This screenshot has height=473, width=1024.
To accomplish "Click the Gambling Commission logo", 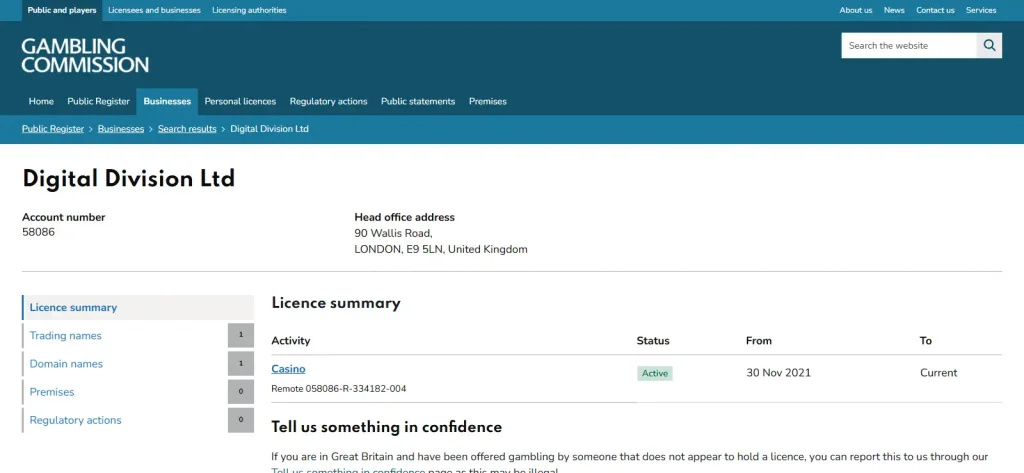I will 85,55.
